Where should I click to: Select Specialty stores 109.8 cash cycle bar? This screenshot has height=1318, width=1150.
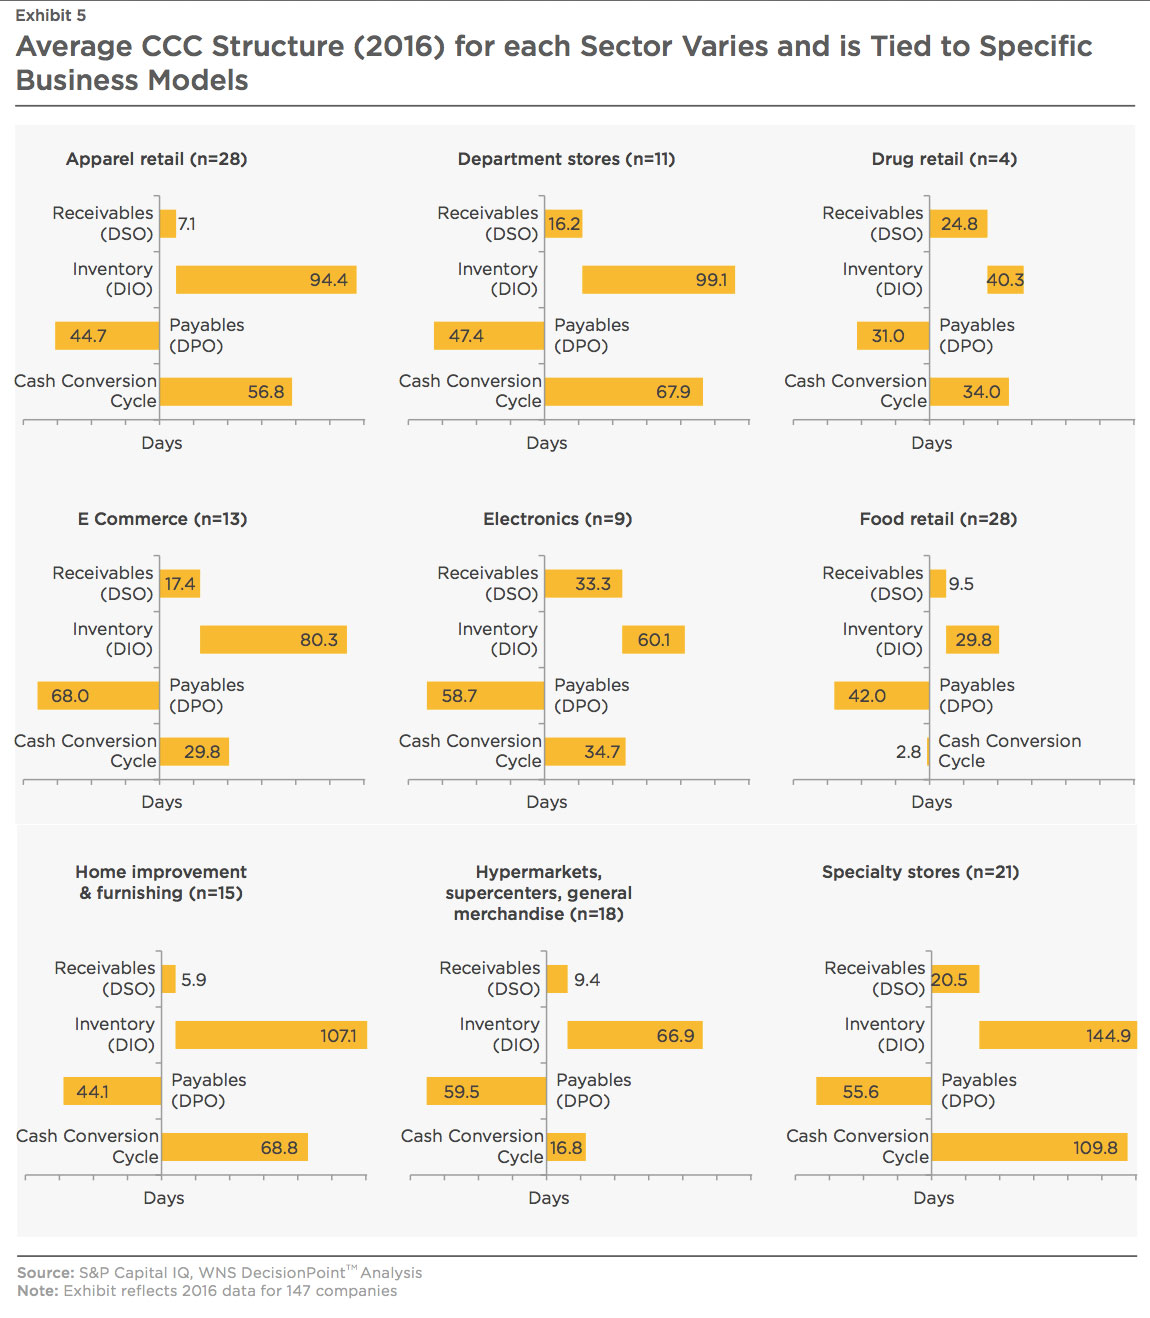(x=1030, y=1147)
